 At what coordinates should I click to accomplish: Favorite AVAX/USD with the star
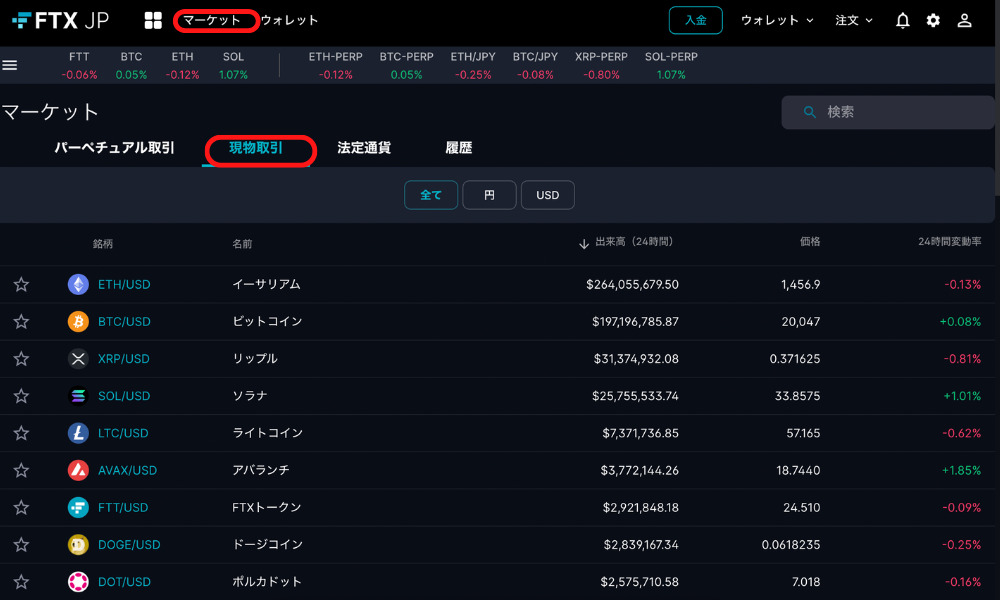coord(21,470)
